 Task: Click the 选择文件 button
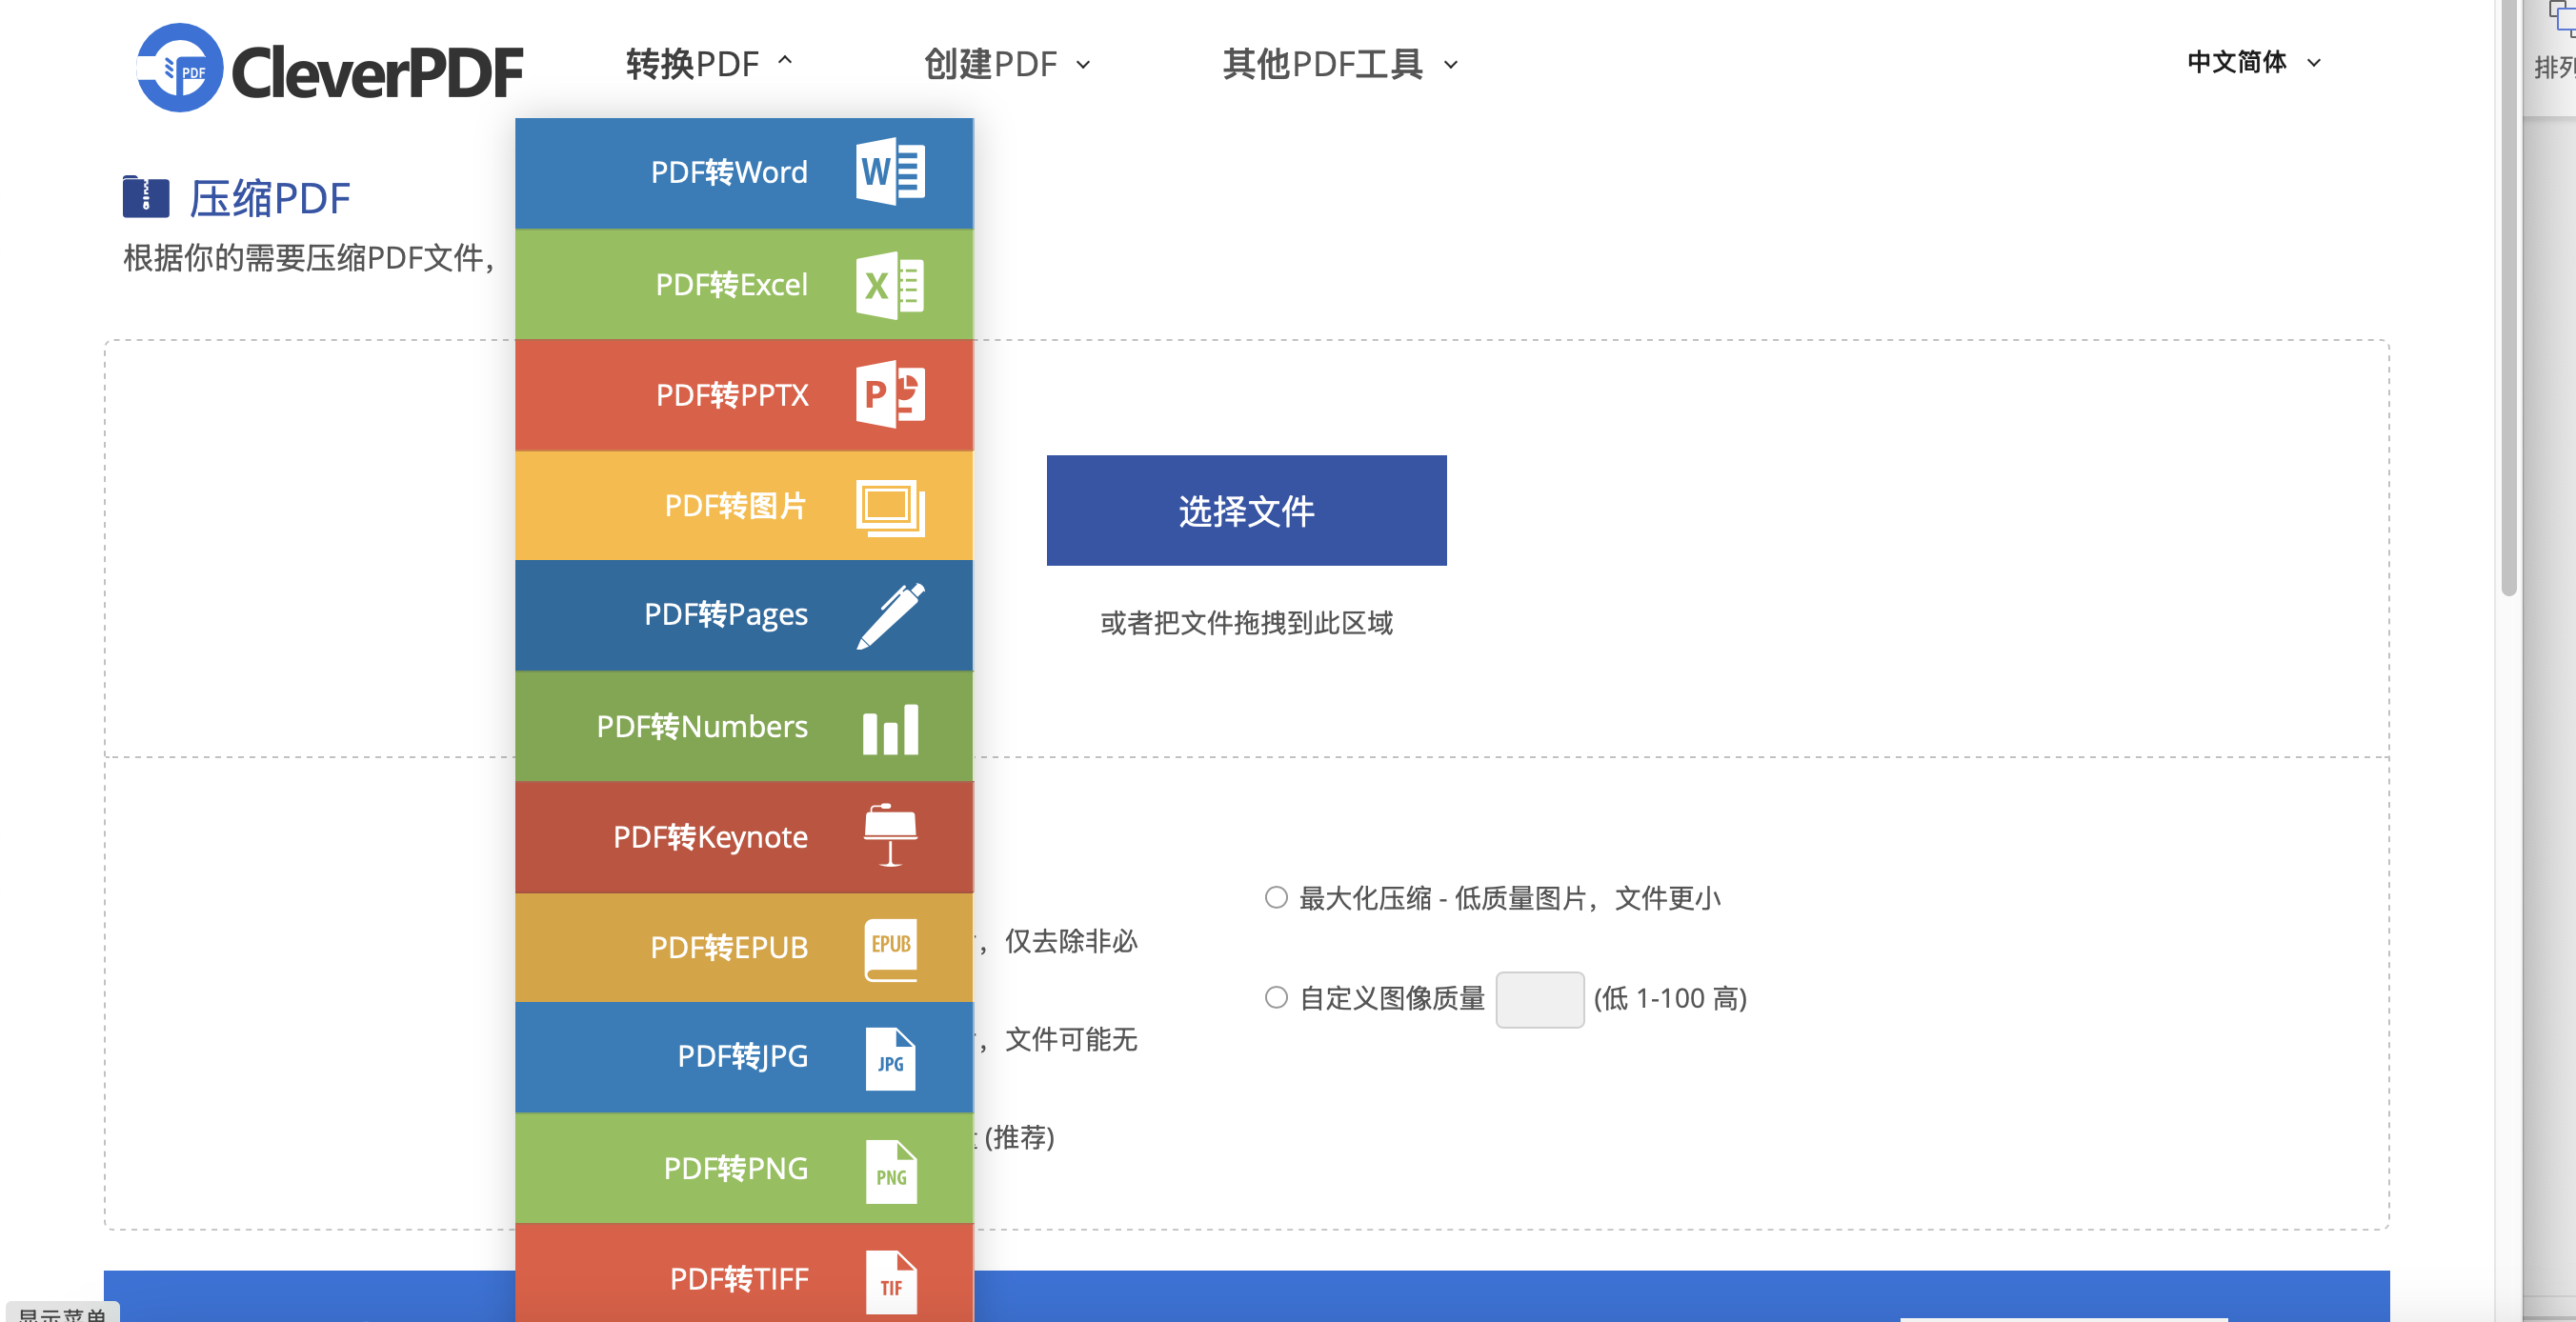point(1246,511)
